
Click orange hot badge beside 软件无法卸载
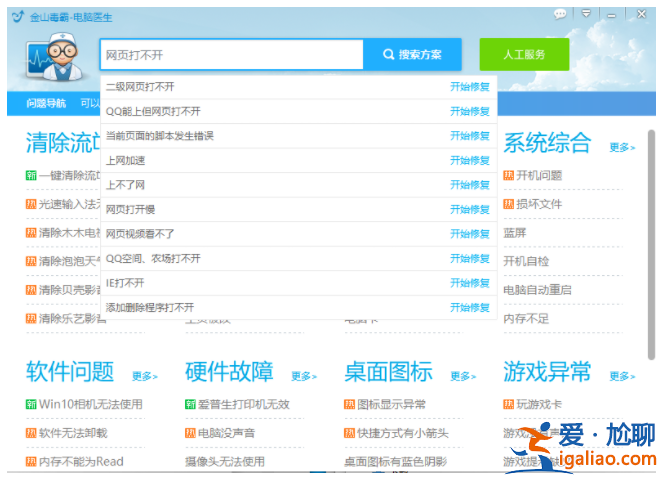coord(31,434)
